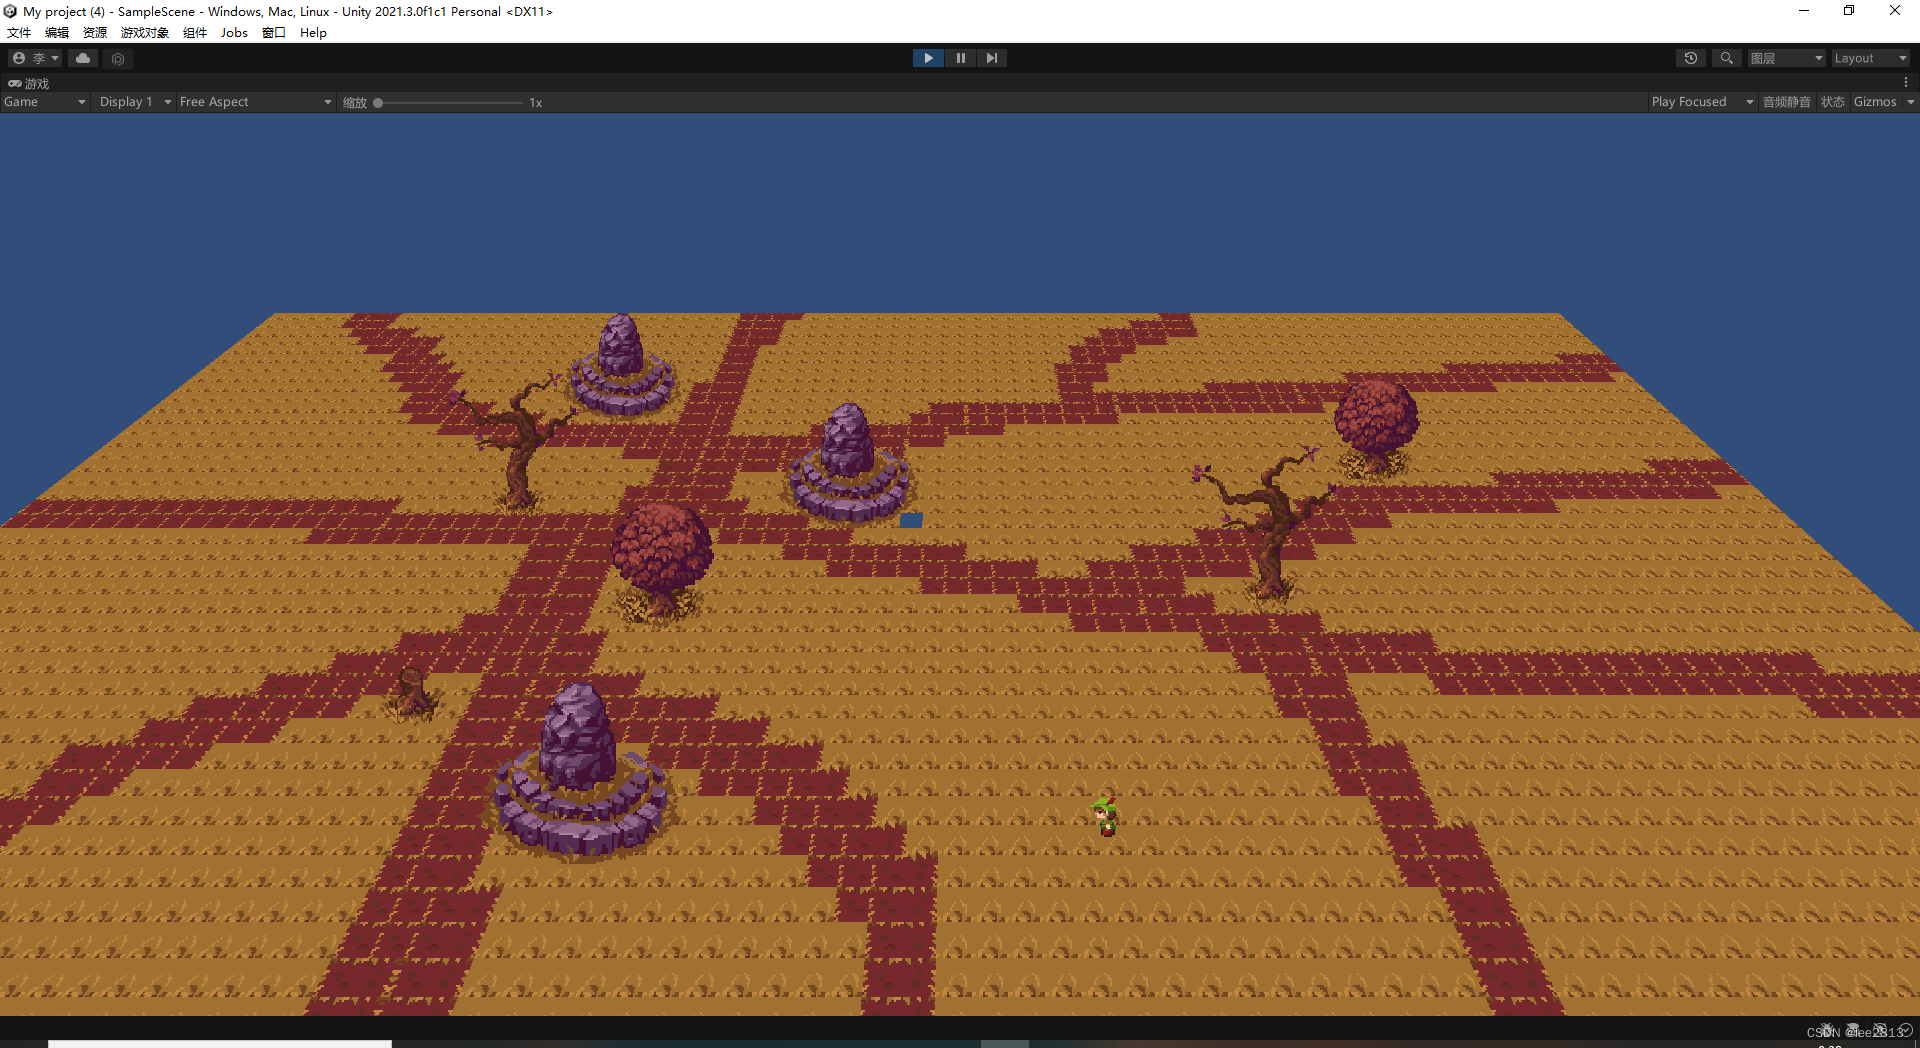This screenshot has width=1920, height=1048.
Task: Open the Game view mode dropdown
Action: (45, 102)
